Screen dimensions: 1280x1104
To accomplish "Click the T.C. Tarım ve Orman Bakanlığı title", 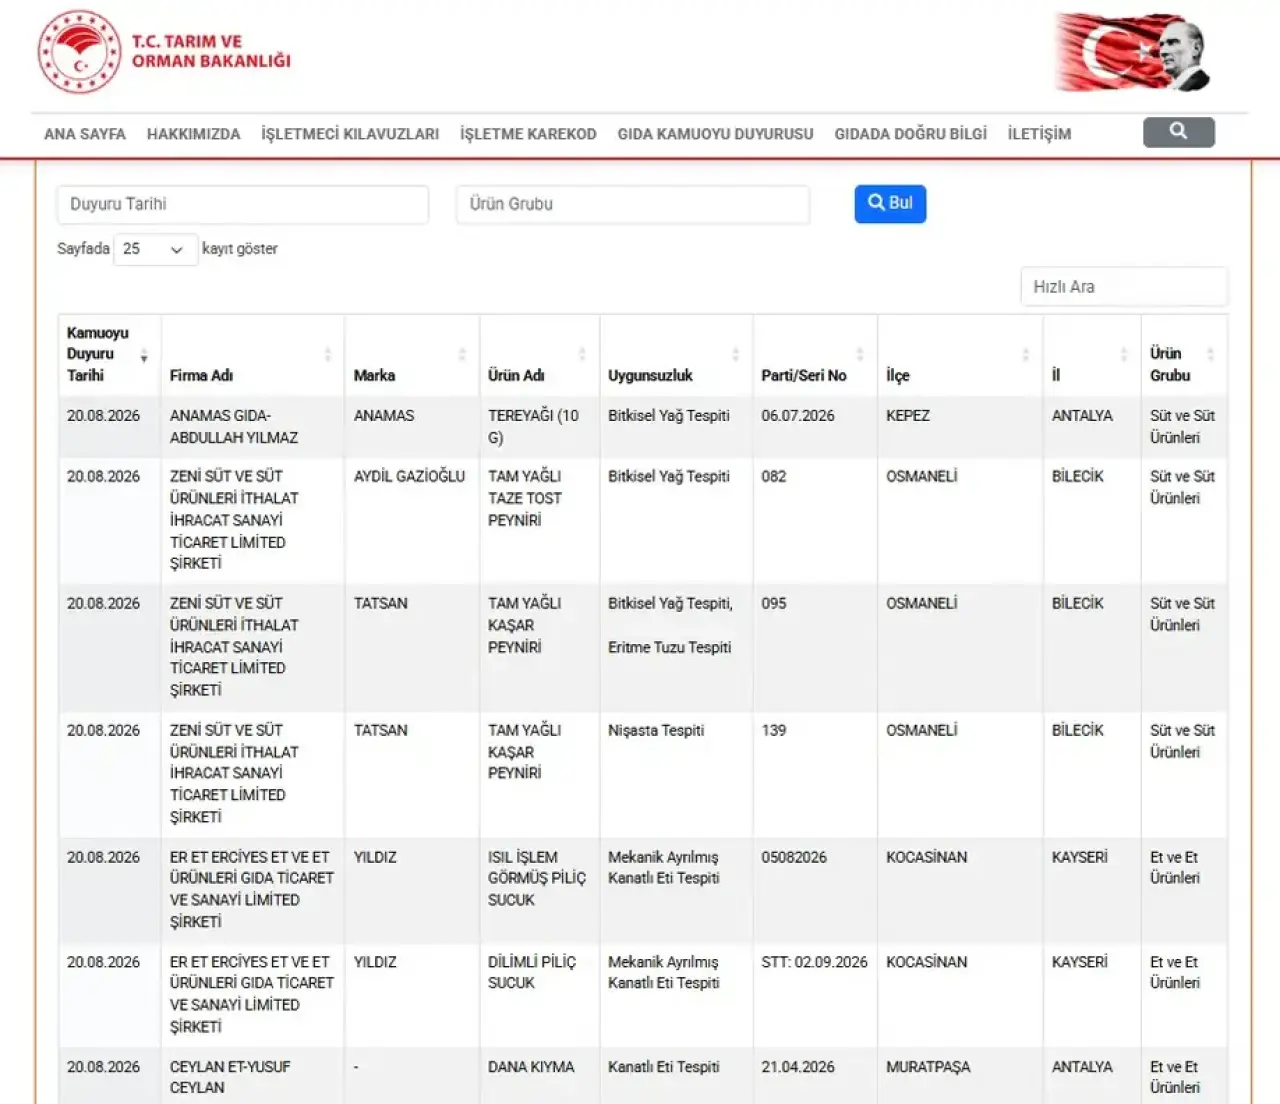I will (211, 51).
